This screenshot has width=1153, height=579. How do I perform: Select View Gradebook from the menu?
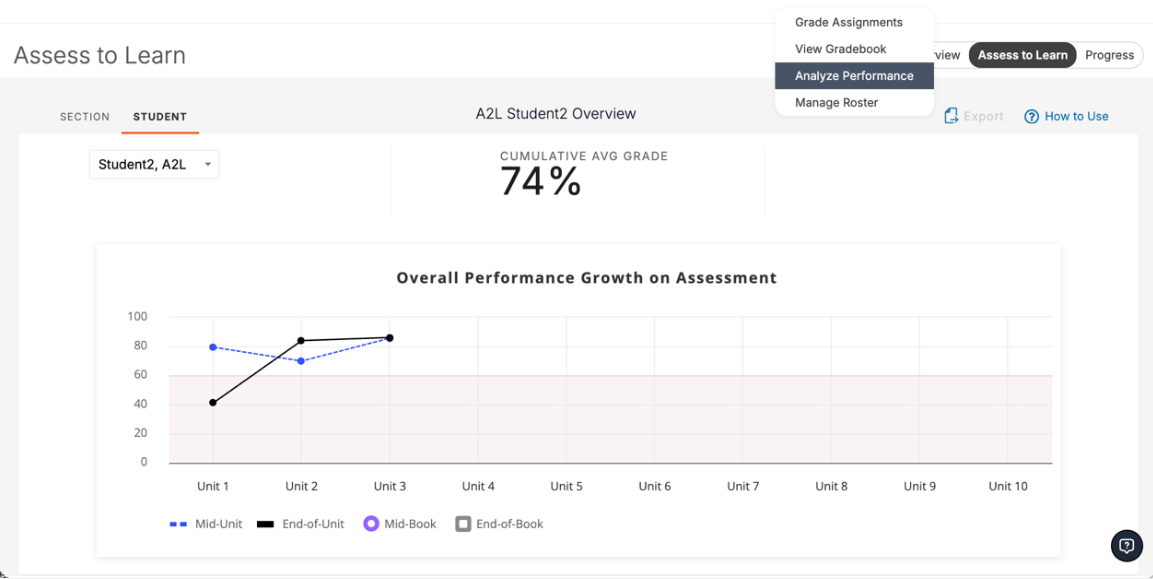coord(840,48)
